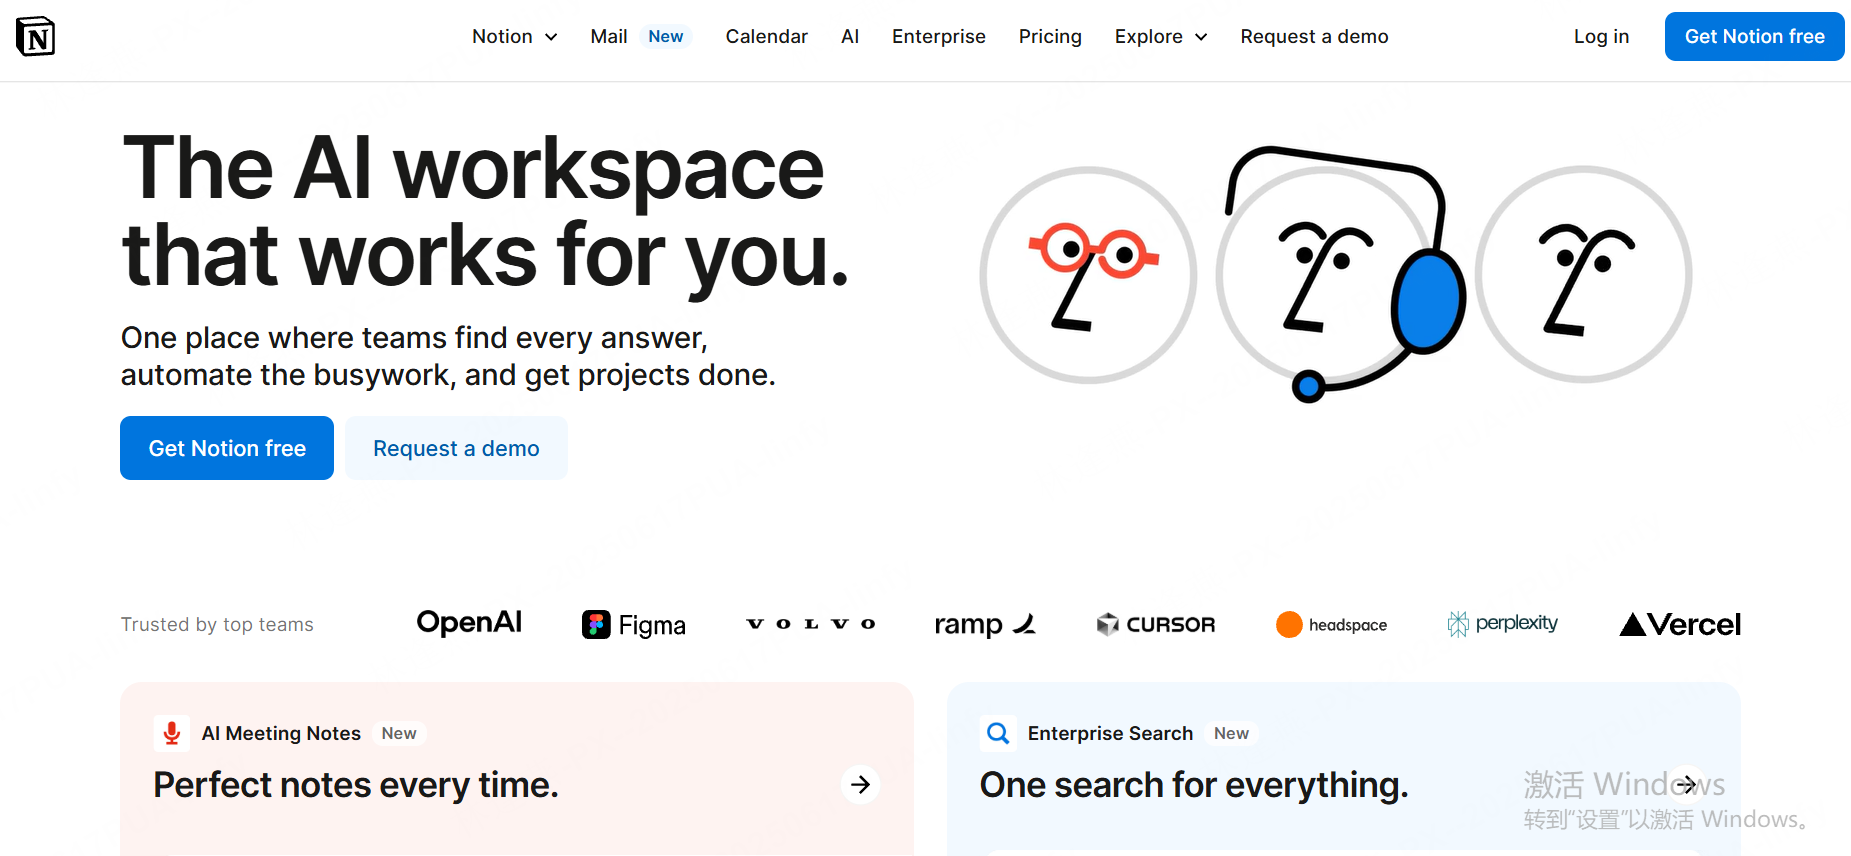Click 'Trusted by top teams' text

tap(217, 625)
